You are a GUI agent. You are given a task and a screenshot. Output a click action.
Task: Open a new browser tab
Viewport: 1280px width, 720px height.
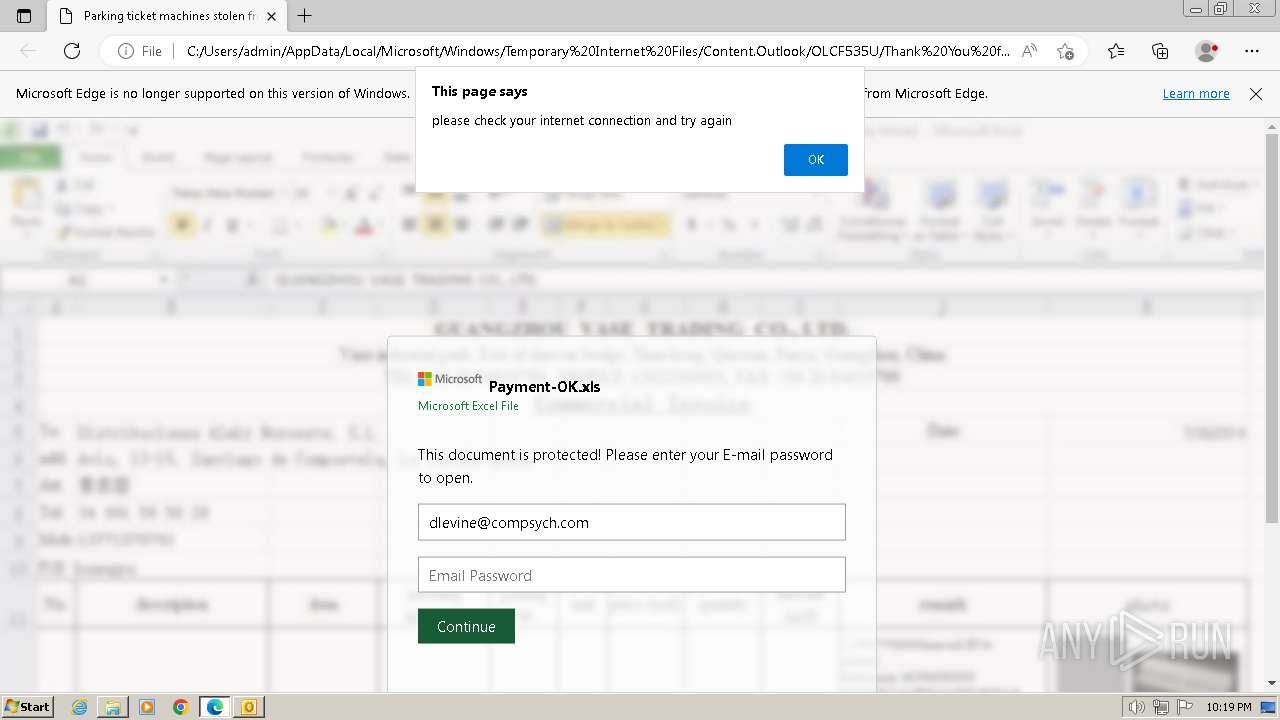pos(305,16)
